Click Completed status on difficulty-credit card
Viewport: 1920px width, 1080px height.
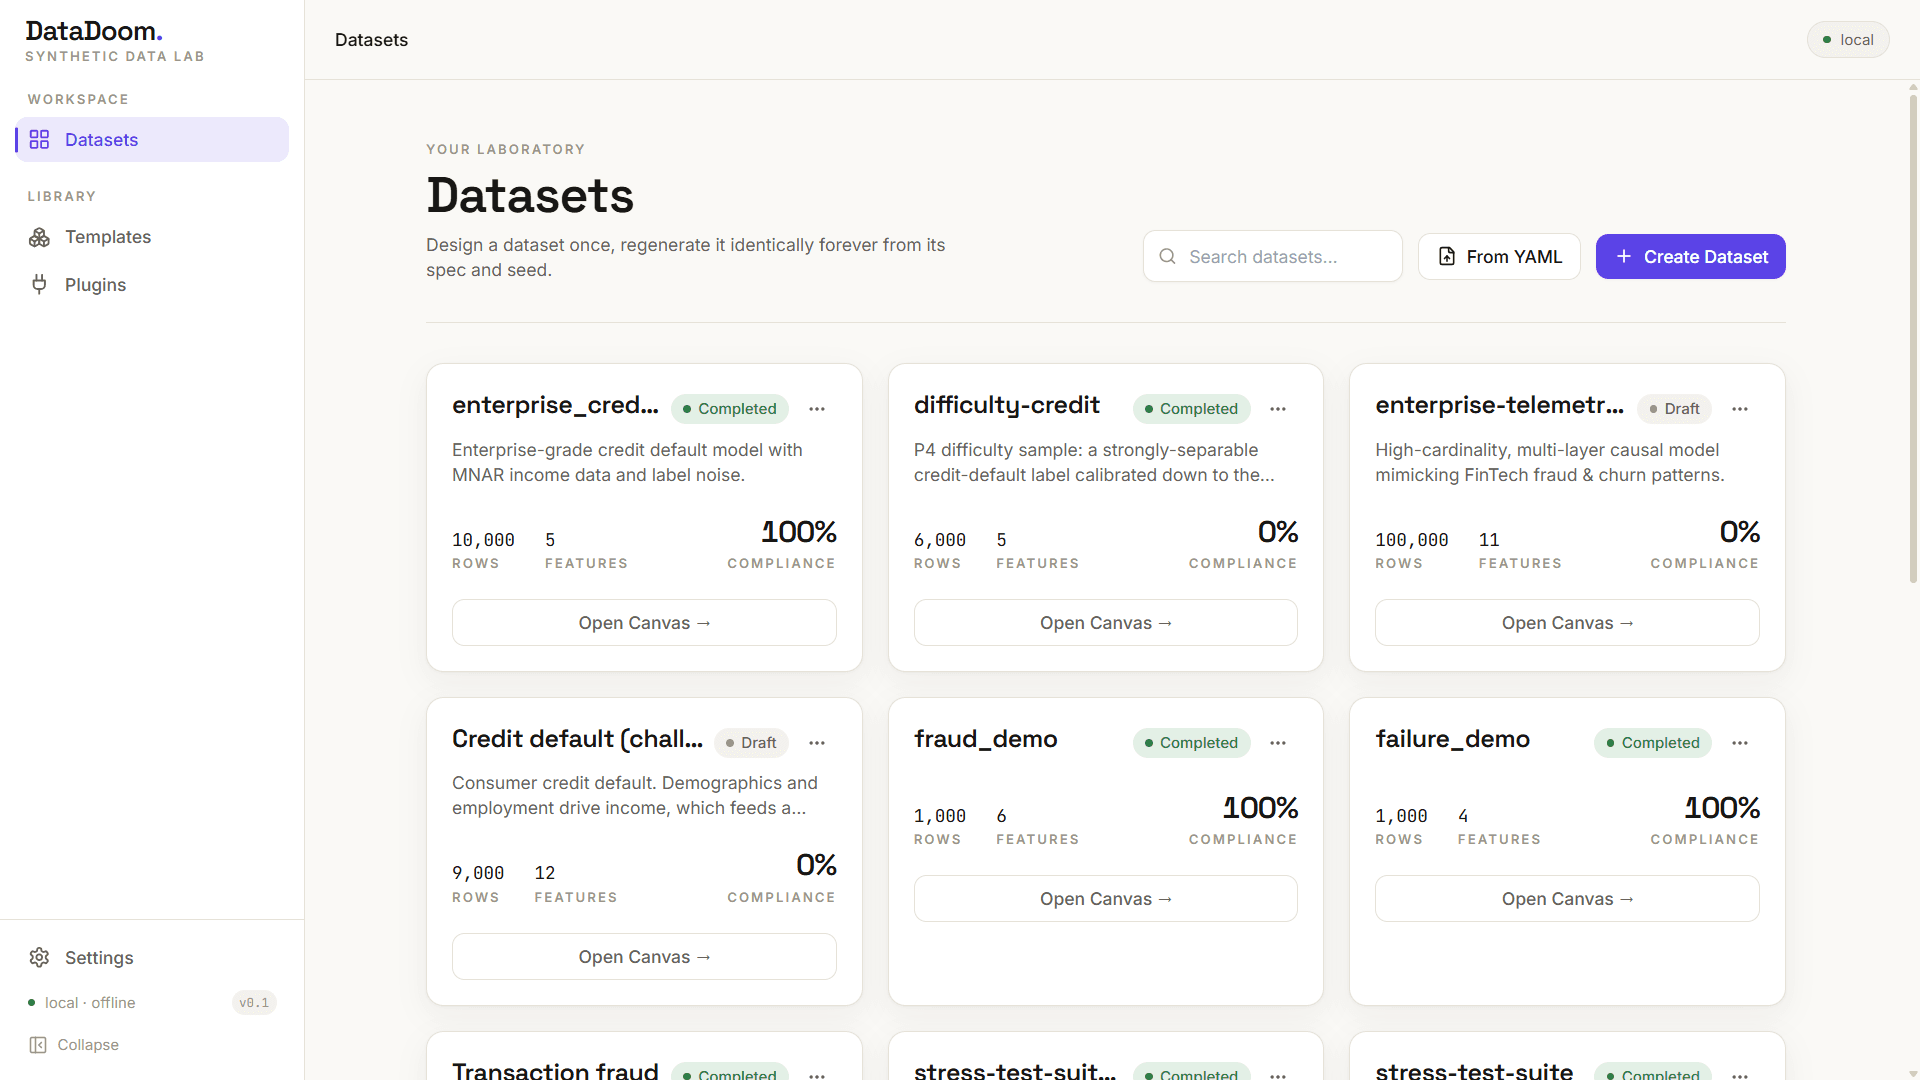click(1191, 409)
